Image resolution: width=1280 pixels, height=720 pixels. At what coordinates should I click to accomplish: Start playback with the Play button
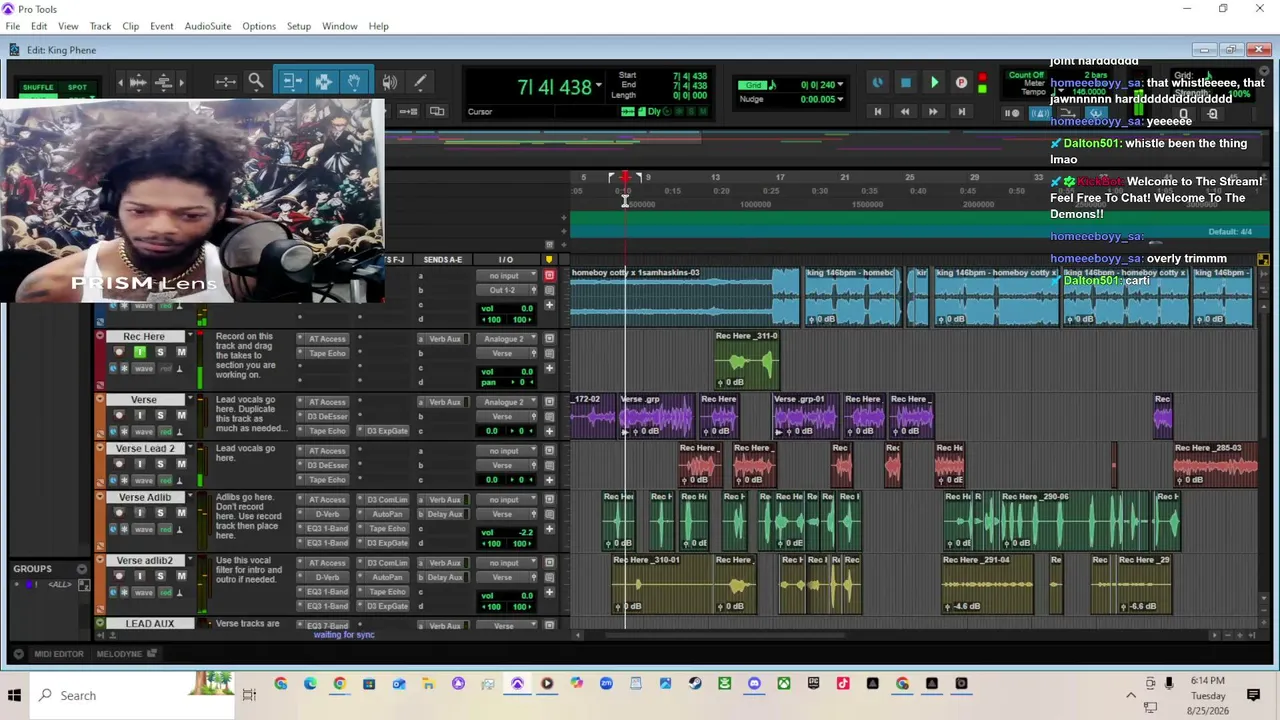click(934, 83)
